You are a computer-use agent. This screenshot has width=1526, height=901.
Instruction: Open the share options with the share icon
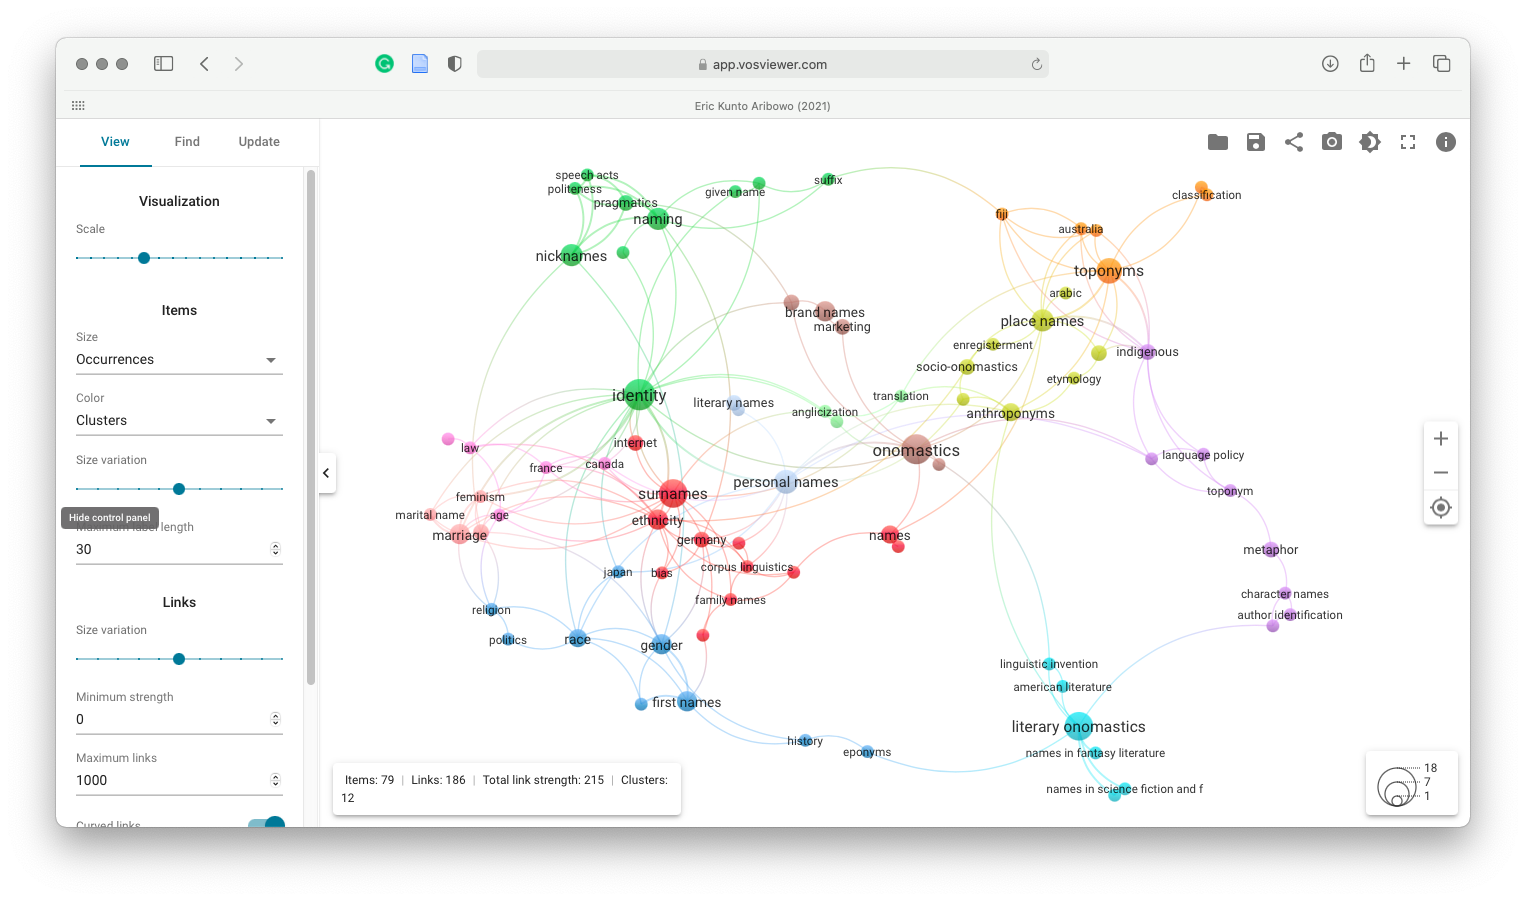tap(1294, 142)
